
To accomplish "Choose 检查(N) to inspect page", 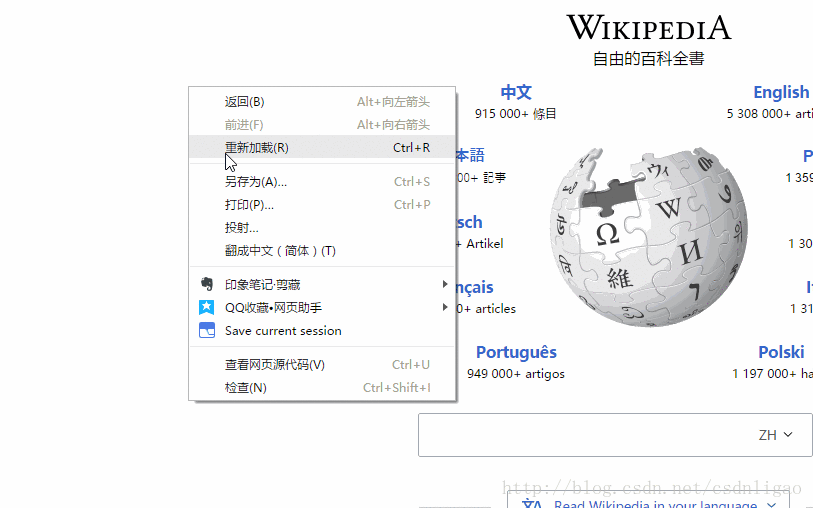I will pyautogui.click(x=322, y=387).
